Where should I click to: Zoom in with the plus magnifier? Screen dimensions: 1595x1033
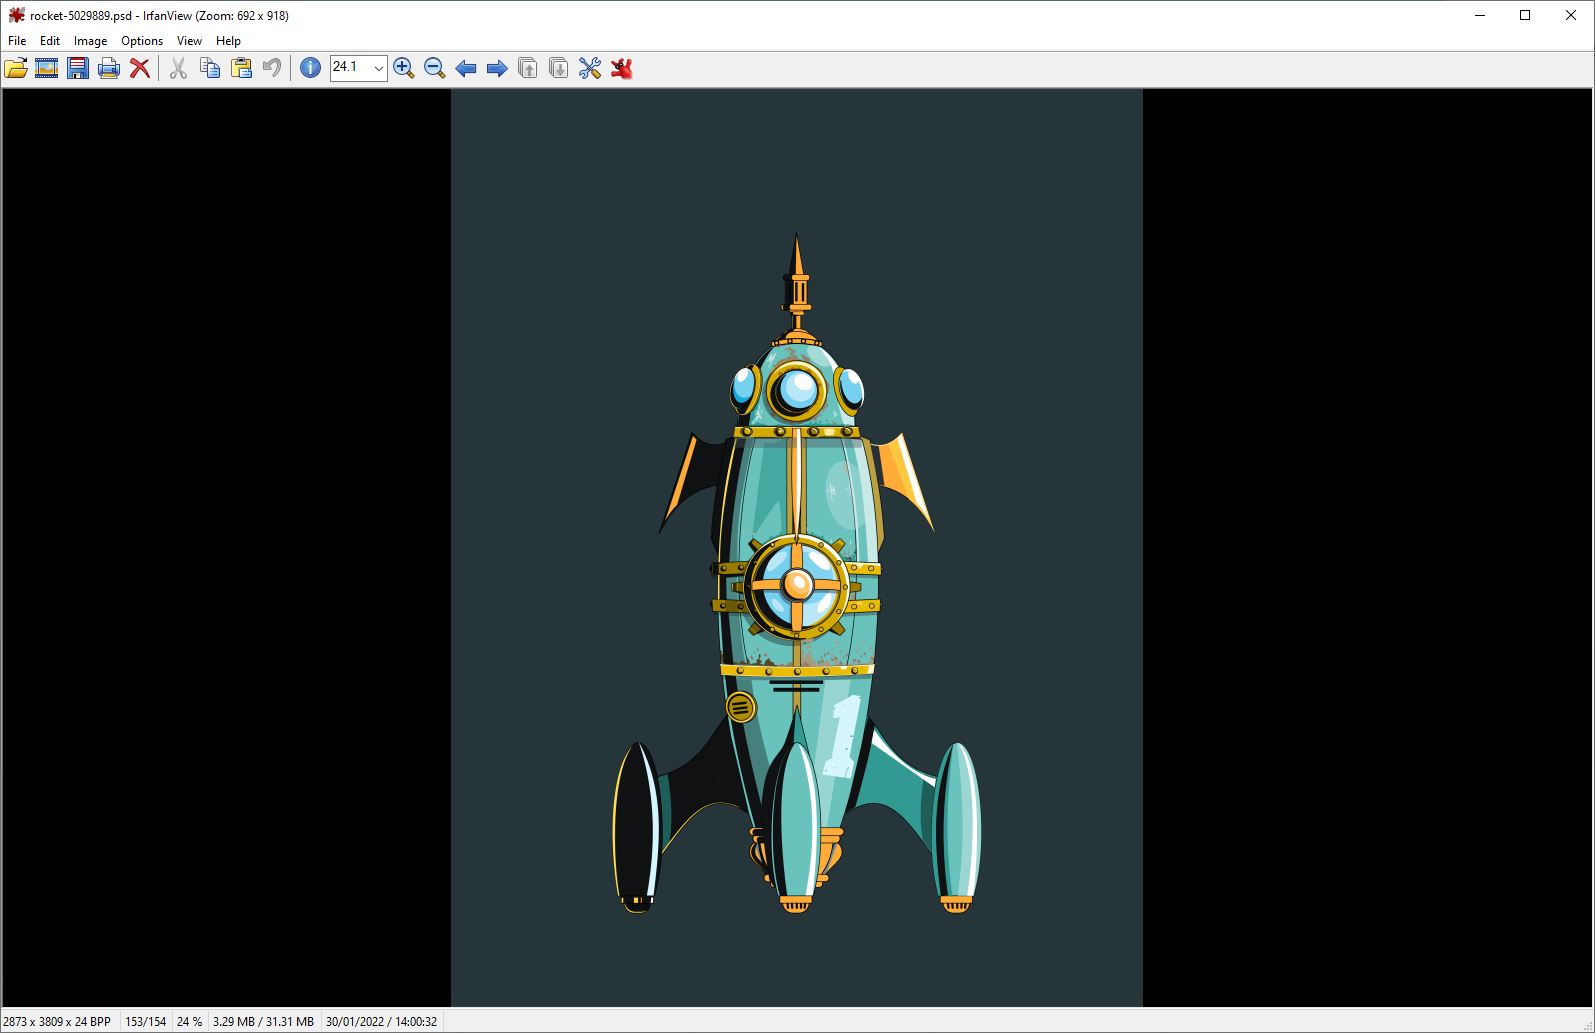404,68
